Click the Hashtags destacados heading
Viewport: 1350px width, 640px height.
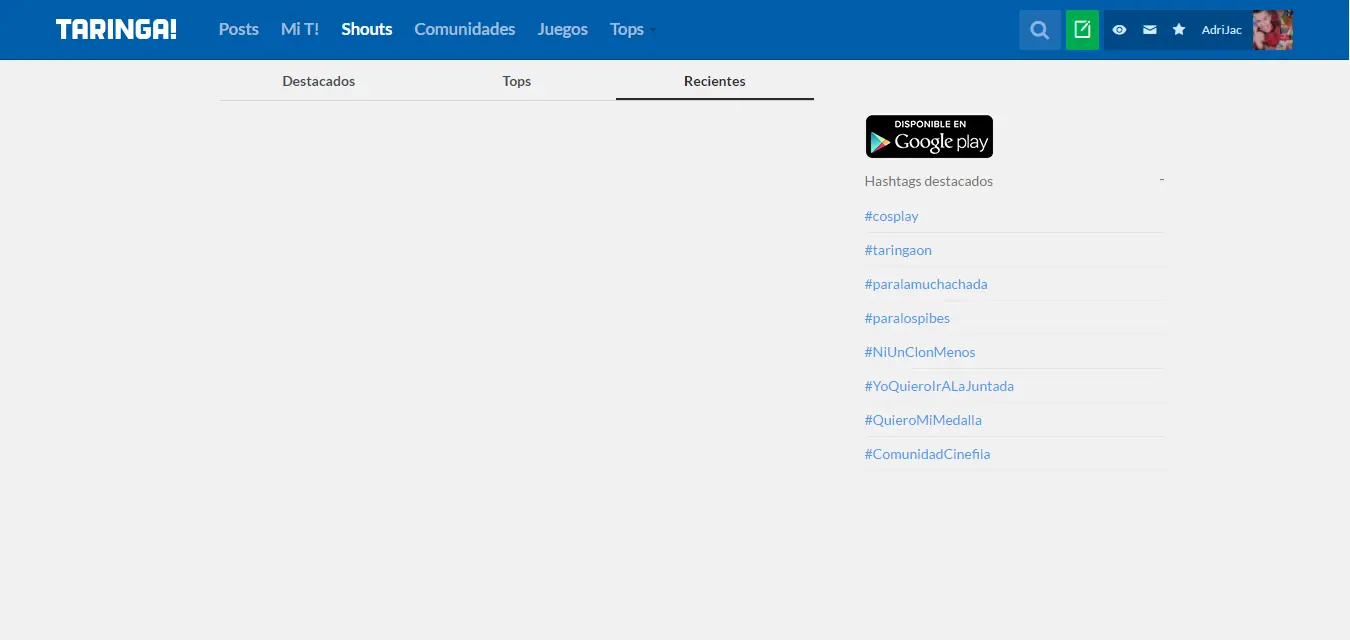929,181
